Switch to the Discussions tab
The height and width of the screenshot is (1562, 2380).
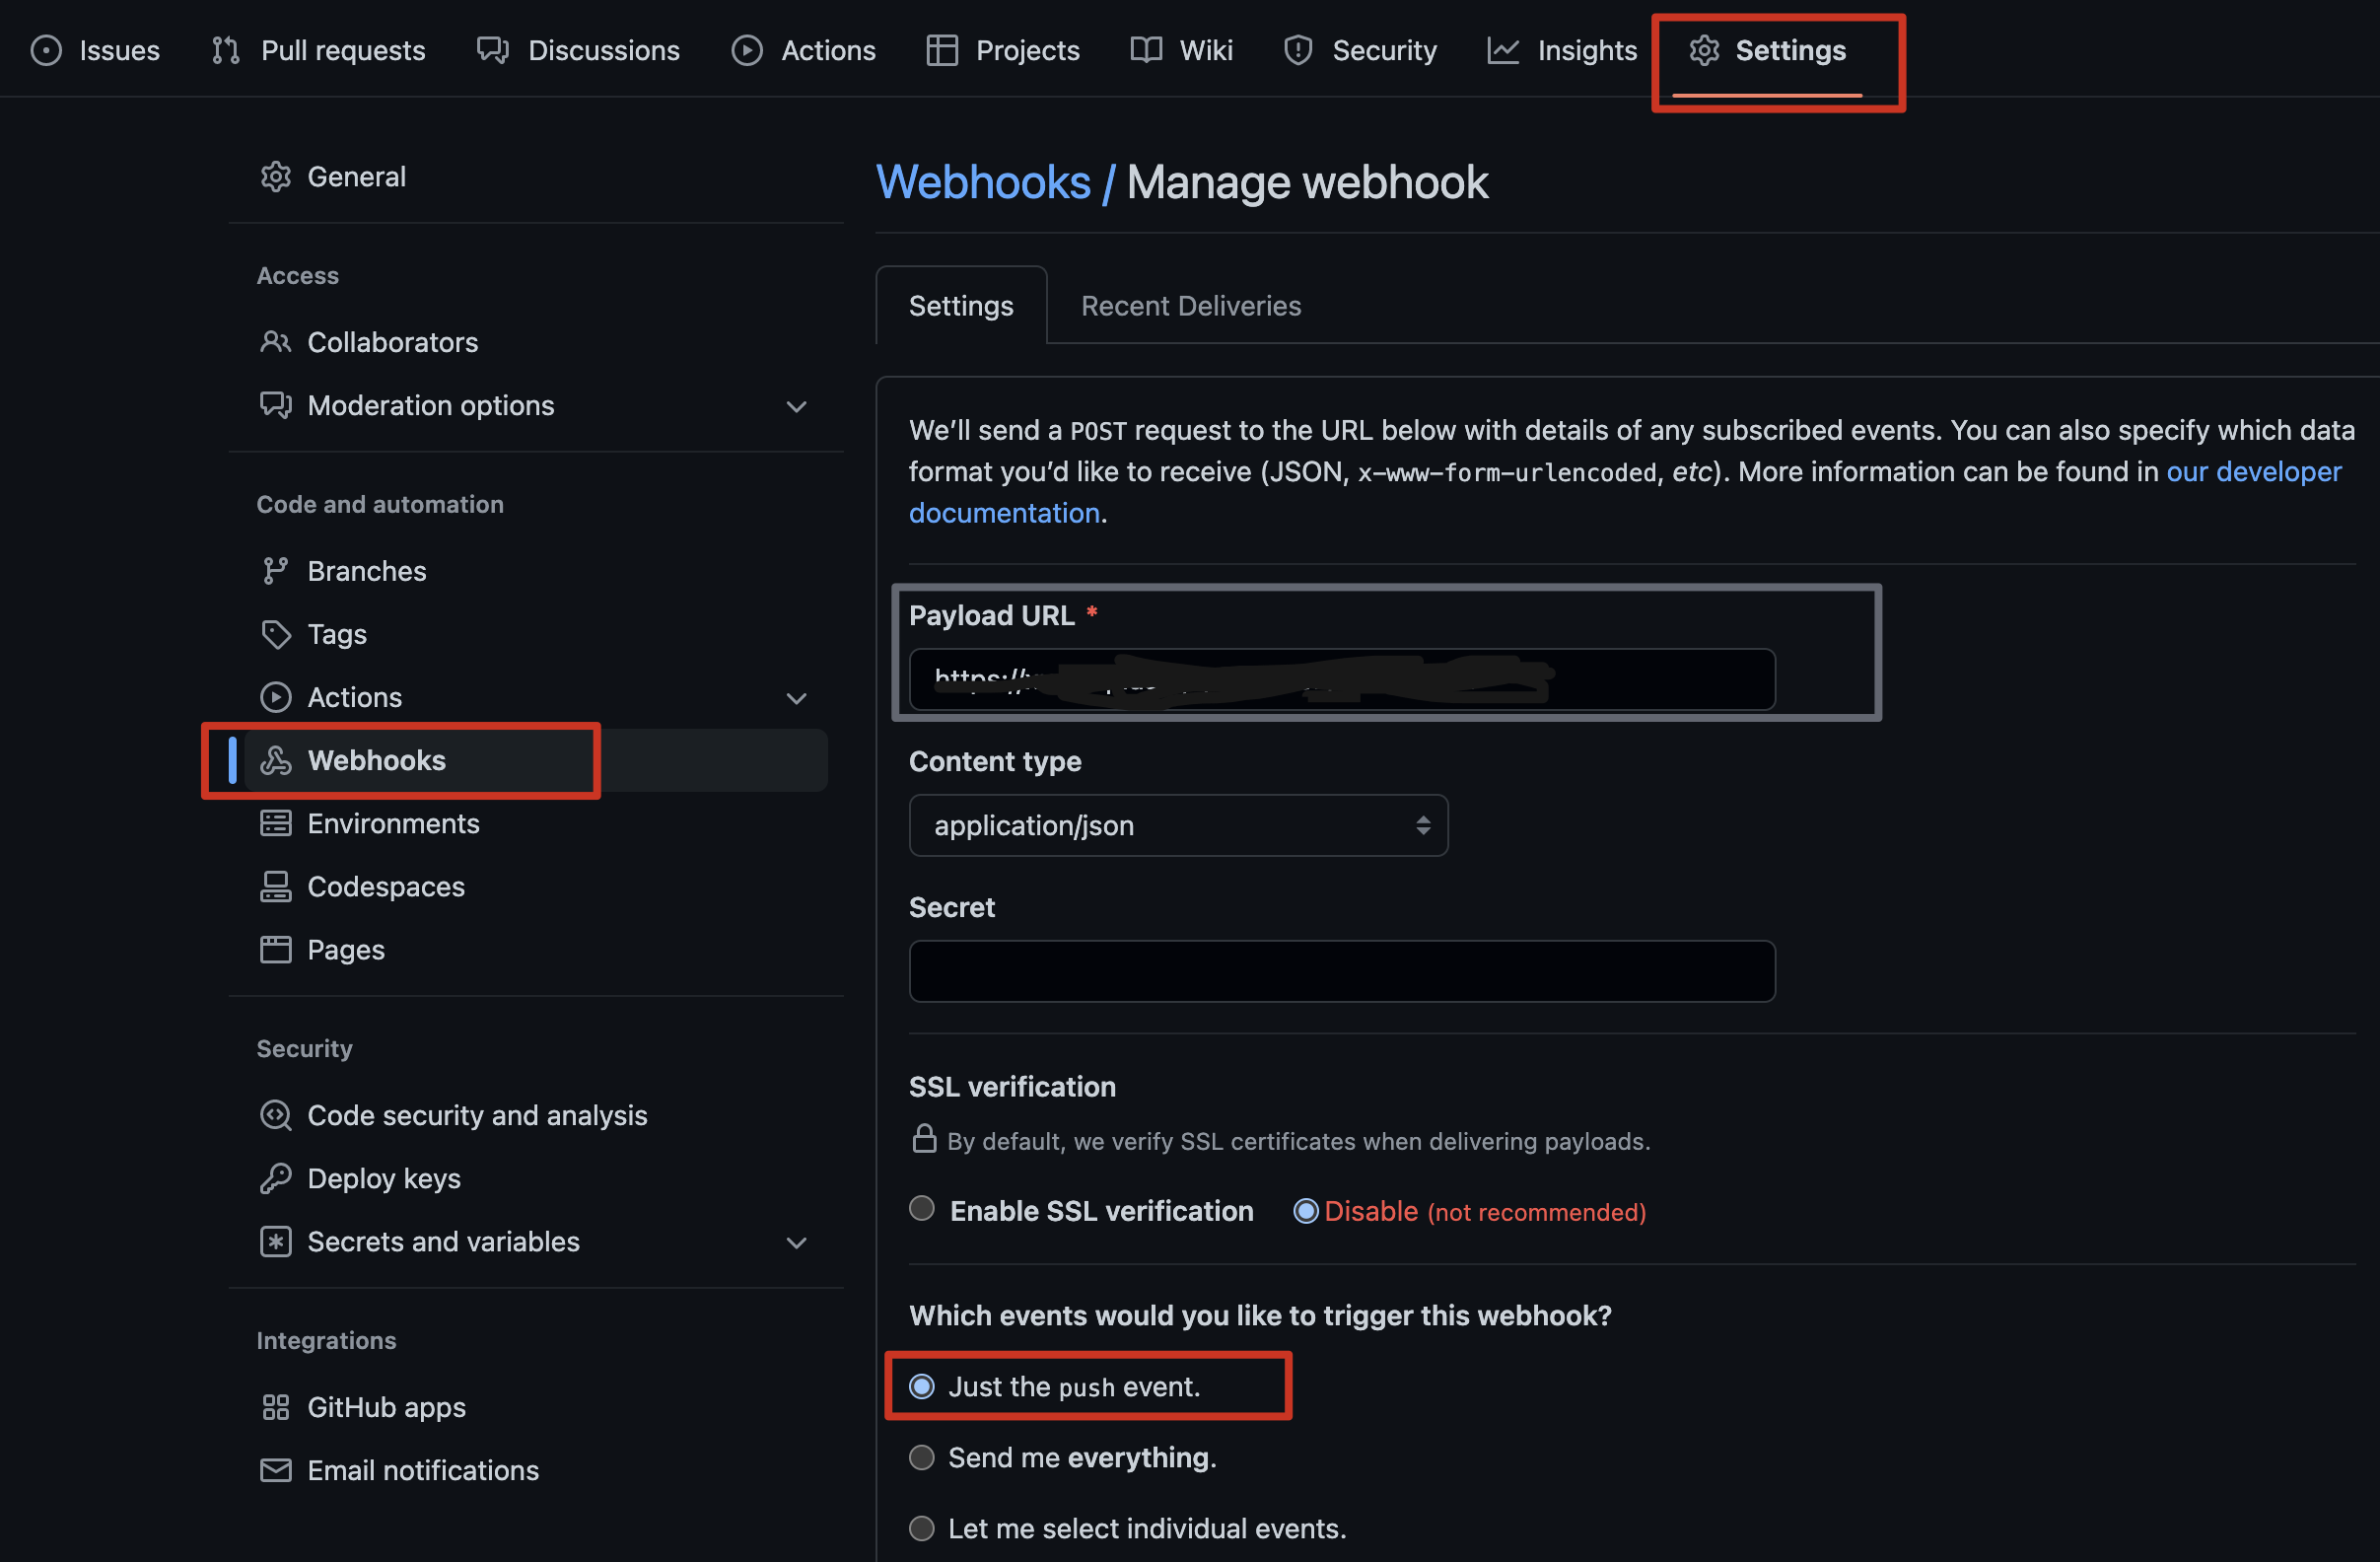point(579,50)
